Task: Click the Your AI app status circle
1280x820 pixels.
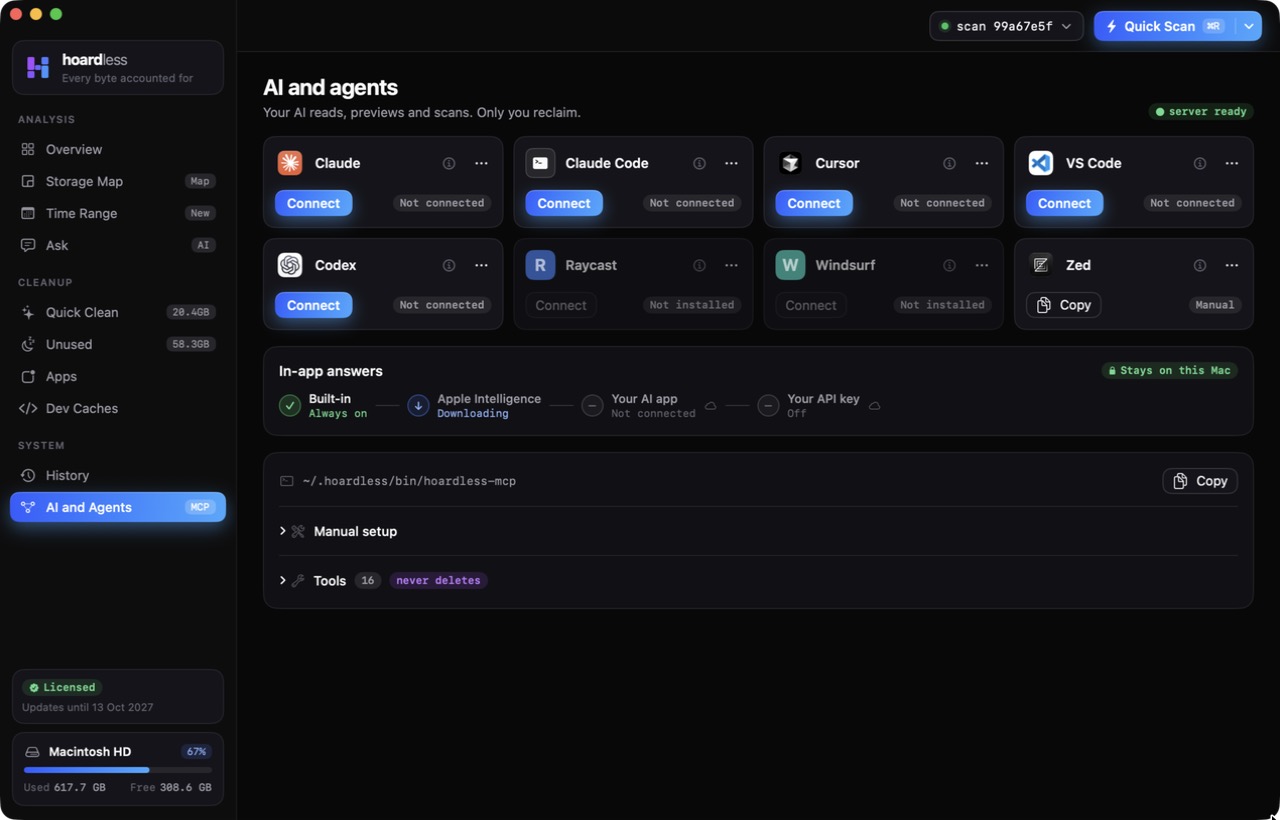Action: pos(593,405)
